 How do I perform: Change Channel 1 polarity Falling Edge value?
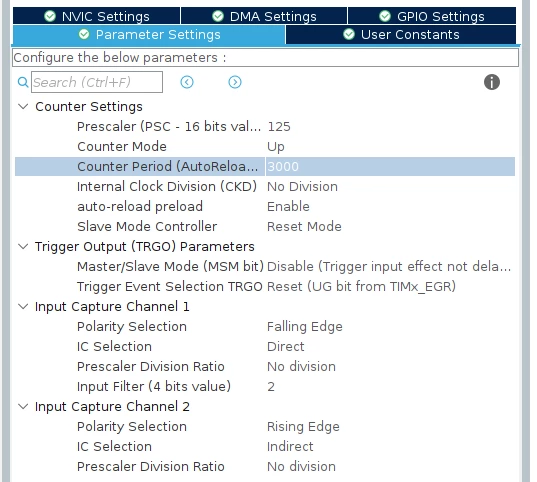point(305,326)
